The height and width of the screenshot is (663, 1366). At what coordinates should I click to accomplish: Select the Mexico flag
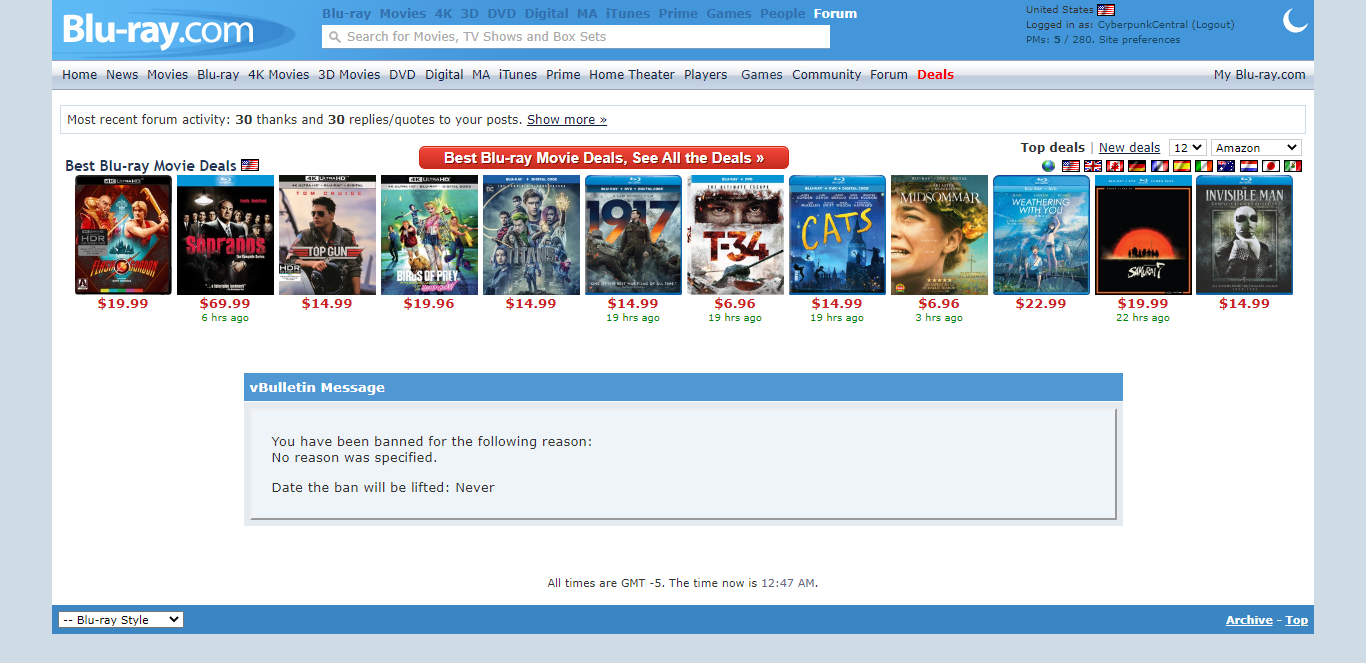click(x=1292, y=166)
